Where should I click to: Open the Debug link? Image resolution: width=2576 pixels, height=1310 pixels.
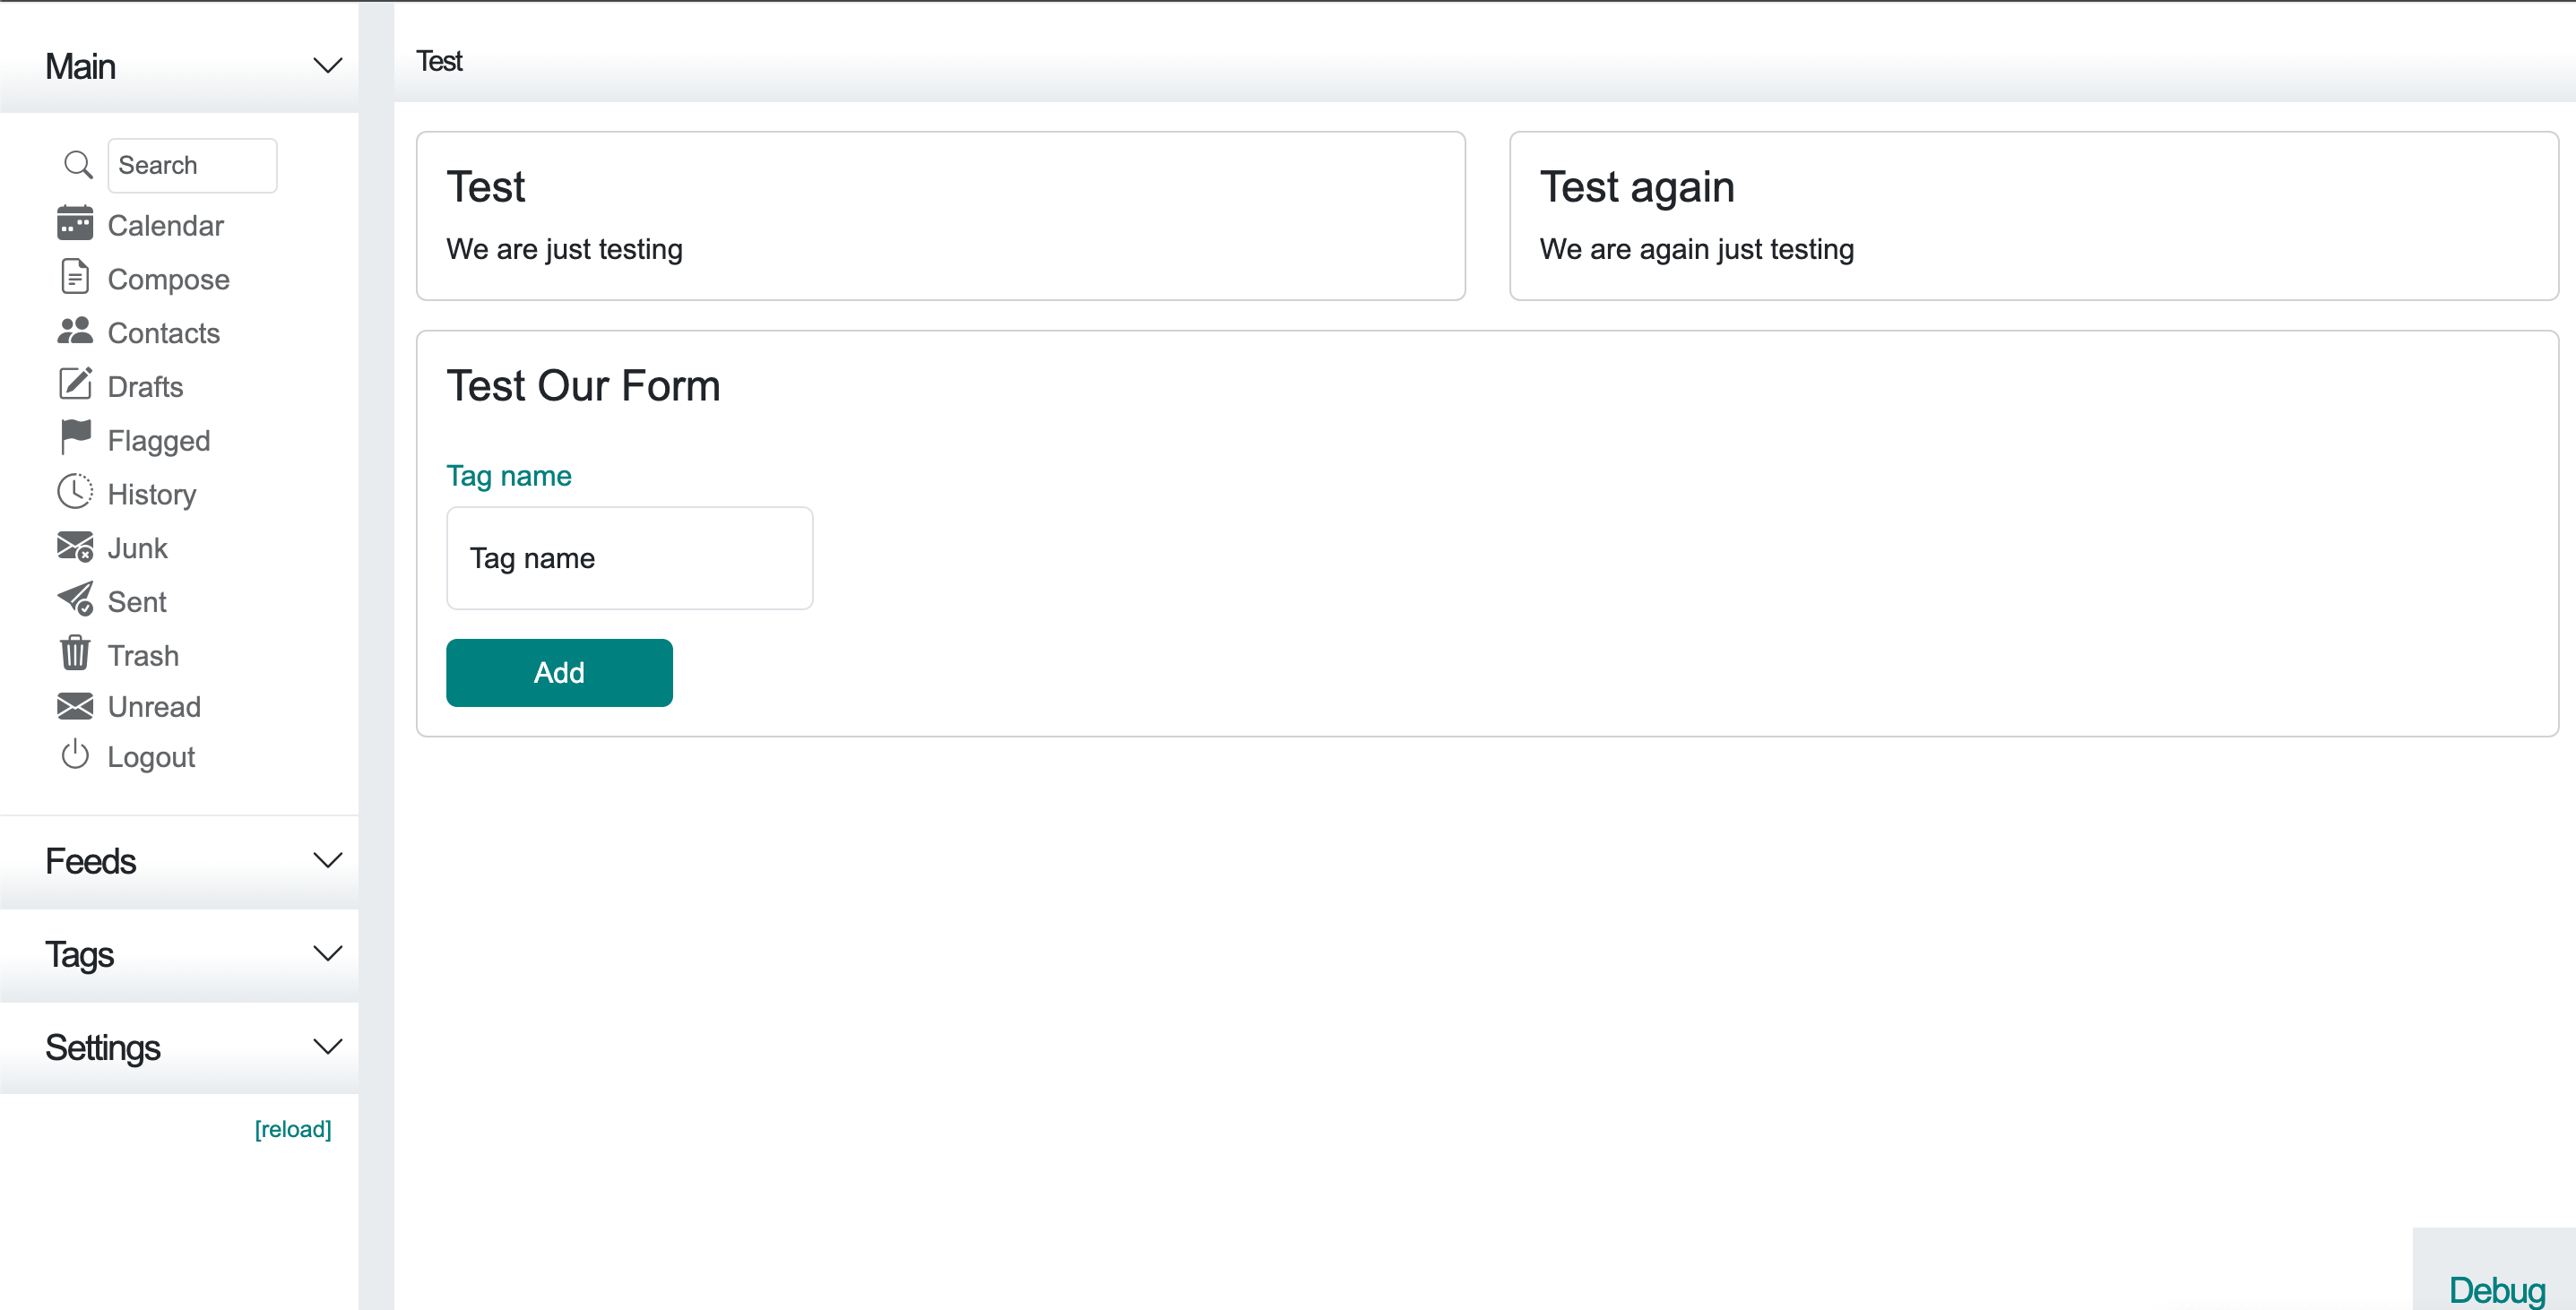[x=2496, y=1289]
